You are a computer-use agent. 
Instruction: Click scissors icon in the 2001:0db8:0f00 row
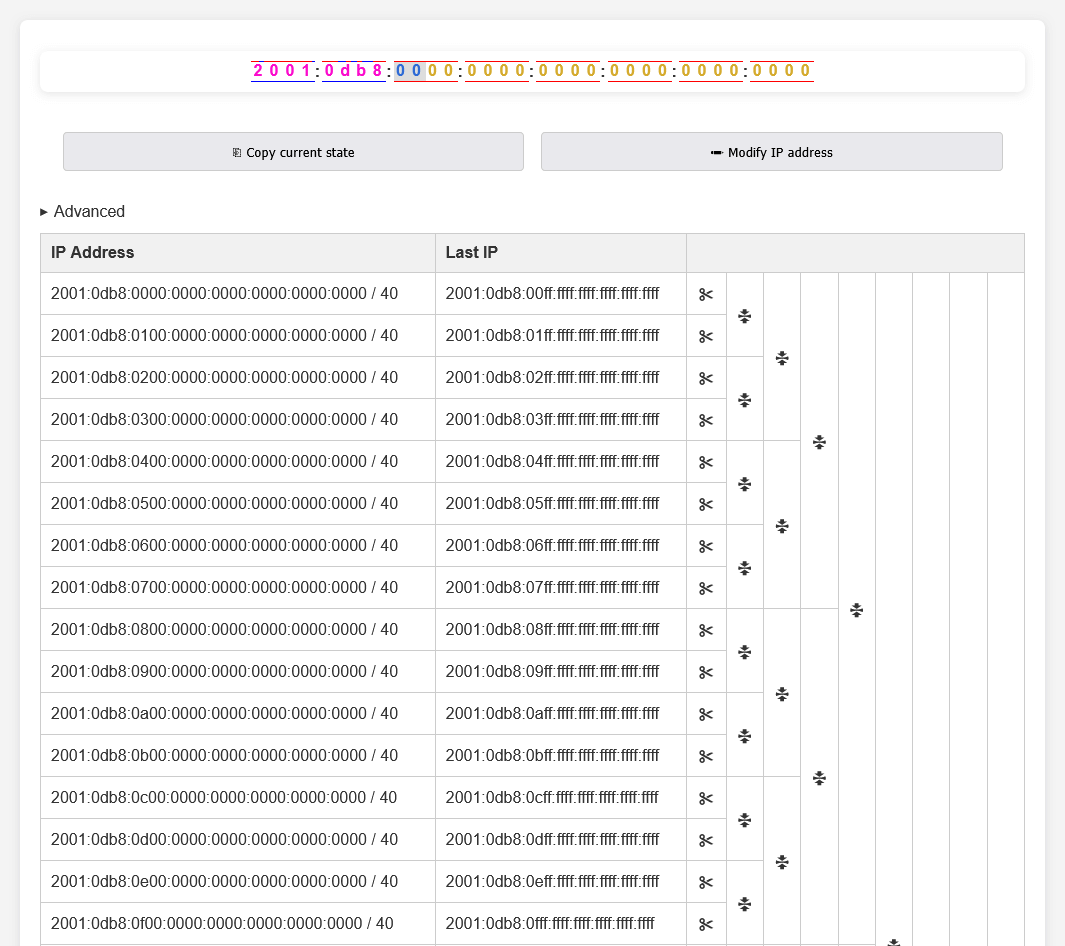tap(706, 924)
